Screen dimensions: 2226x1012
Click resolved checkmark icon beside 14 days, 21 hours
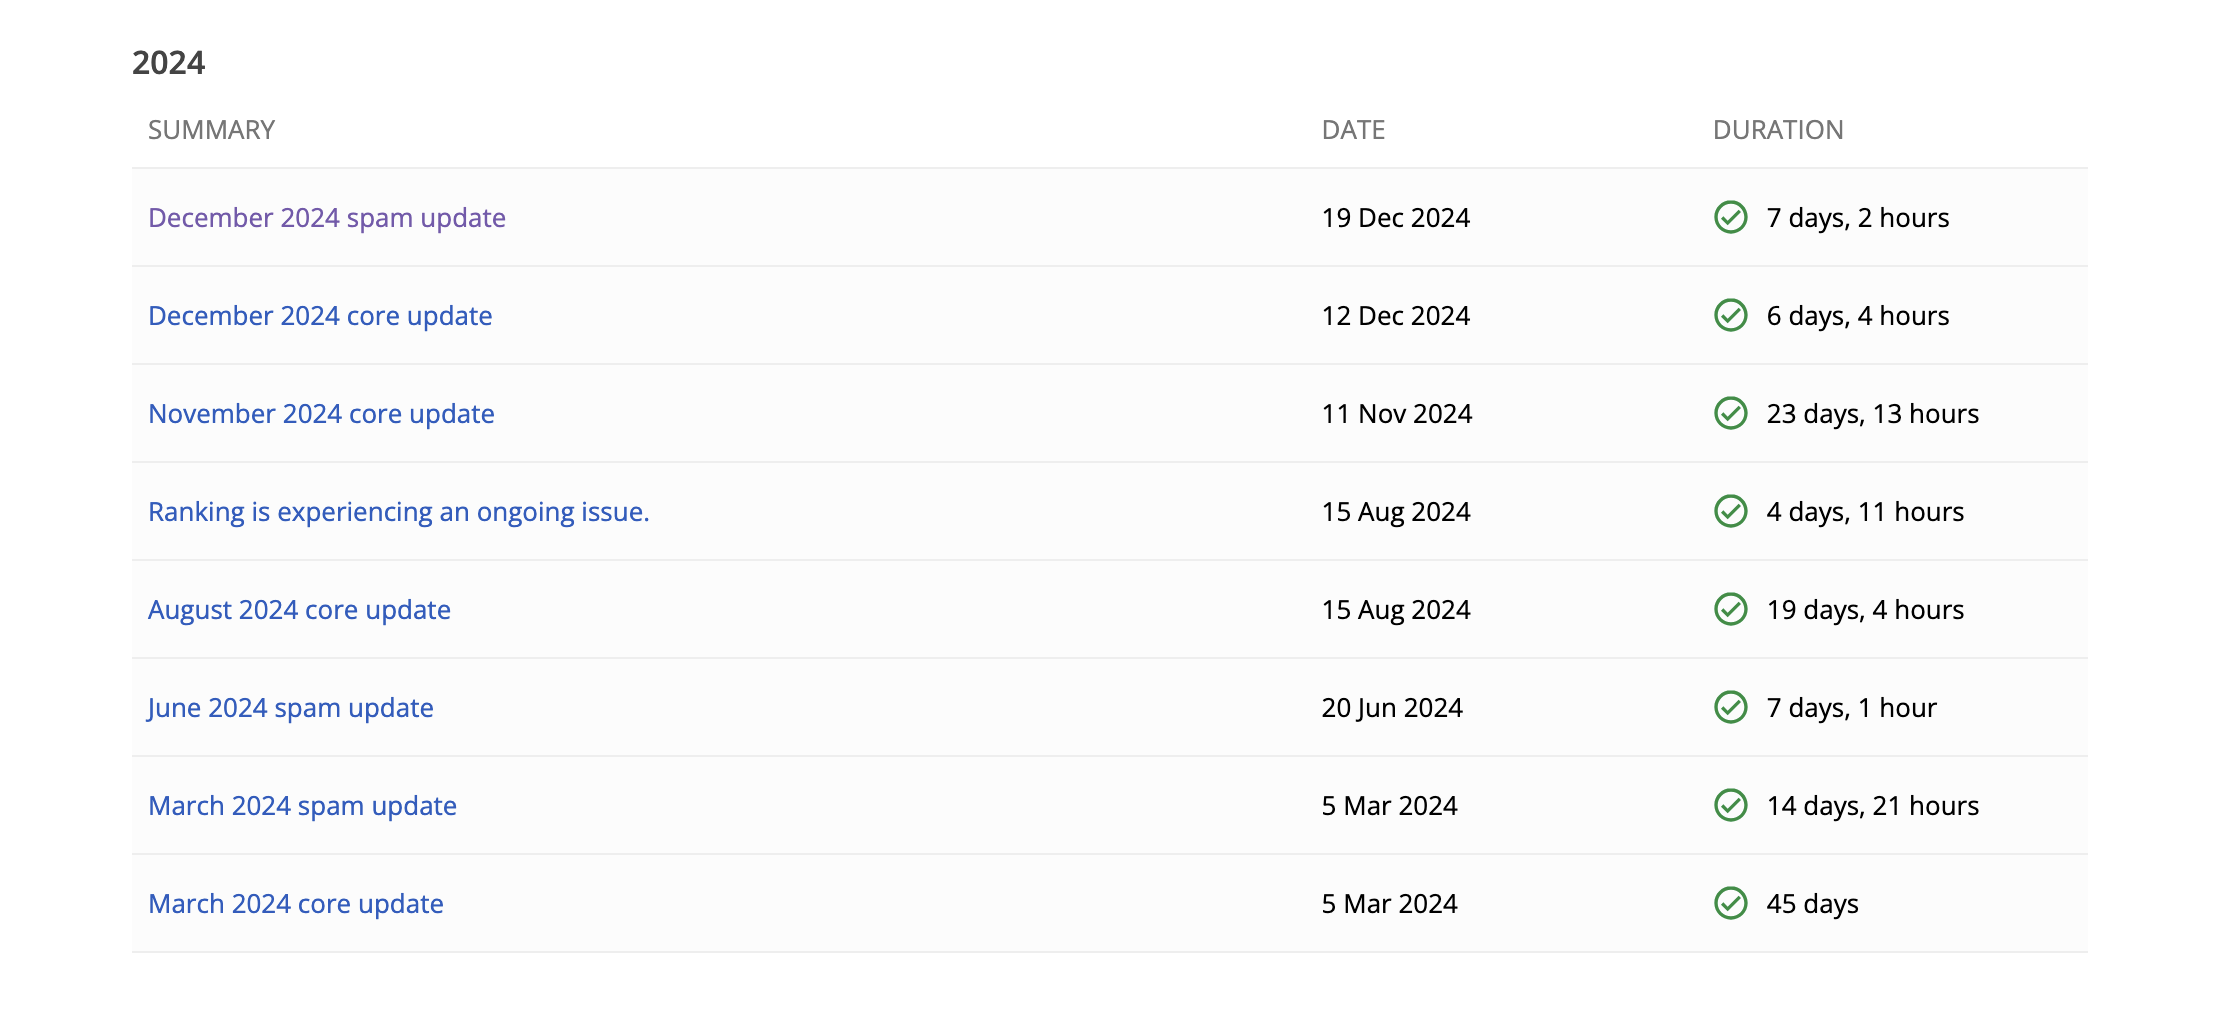(x=1731, y=805)
